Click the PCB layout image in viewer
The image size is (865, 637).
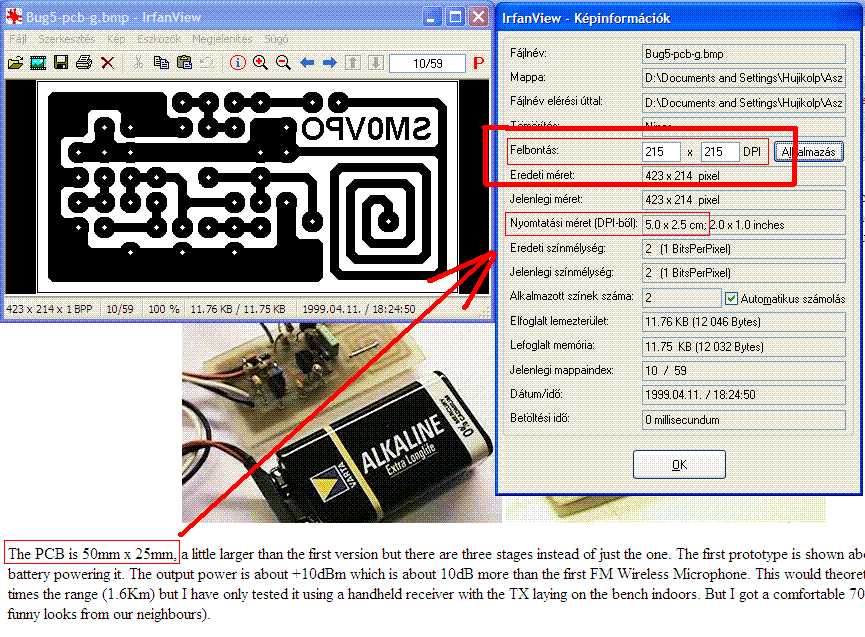point(247,187)
